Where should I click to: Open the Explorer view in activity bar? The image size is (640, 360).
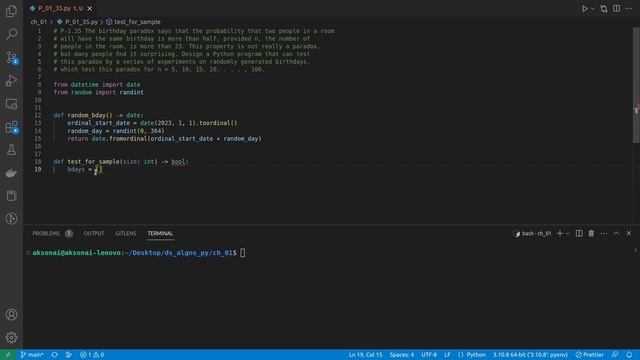click(11, 11)
